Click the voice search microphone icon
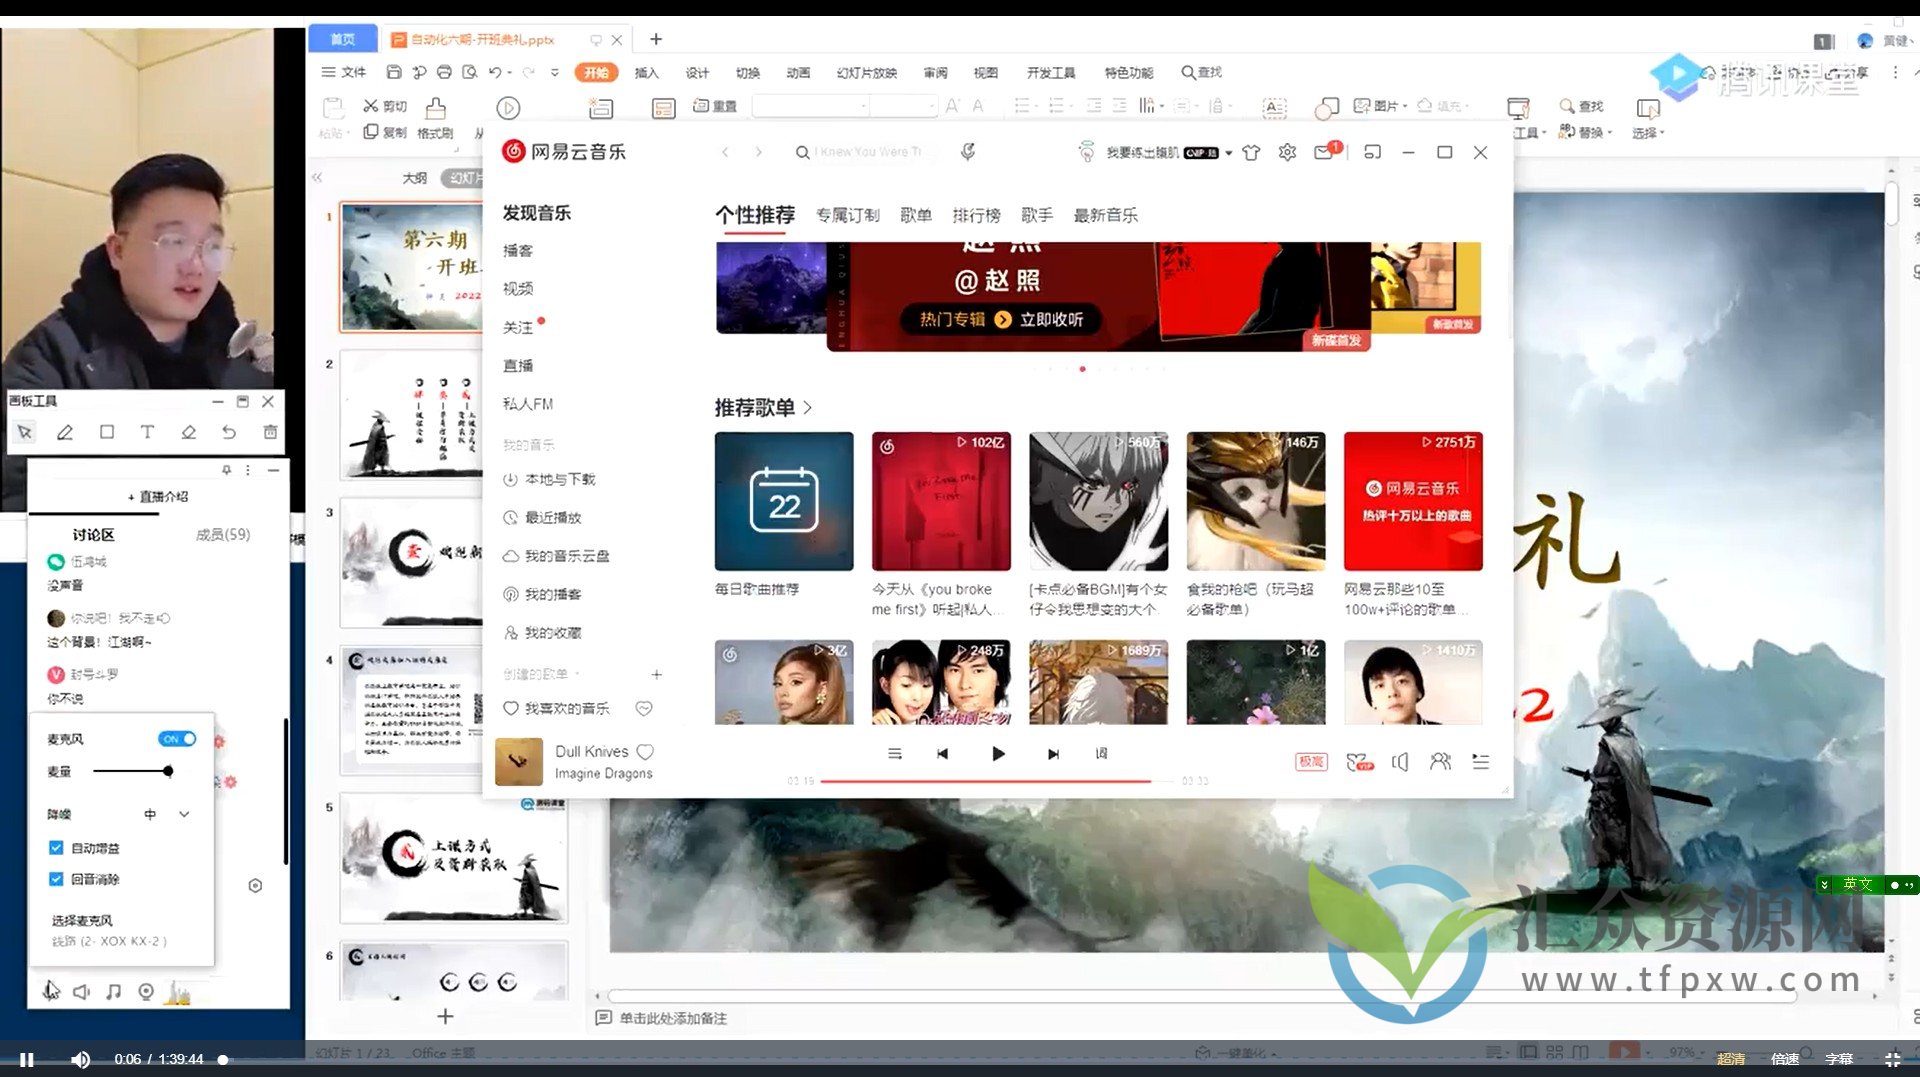The width and height of the screenshot is (1920, 1077). point(968,152)
